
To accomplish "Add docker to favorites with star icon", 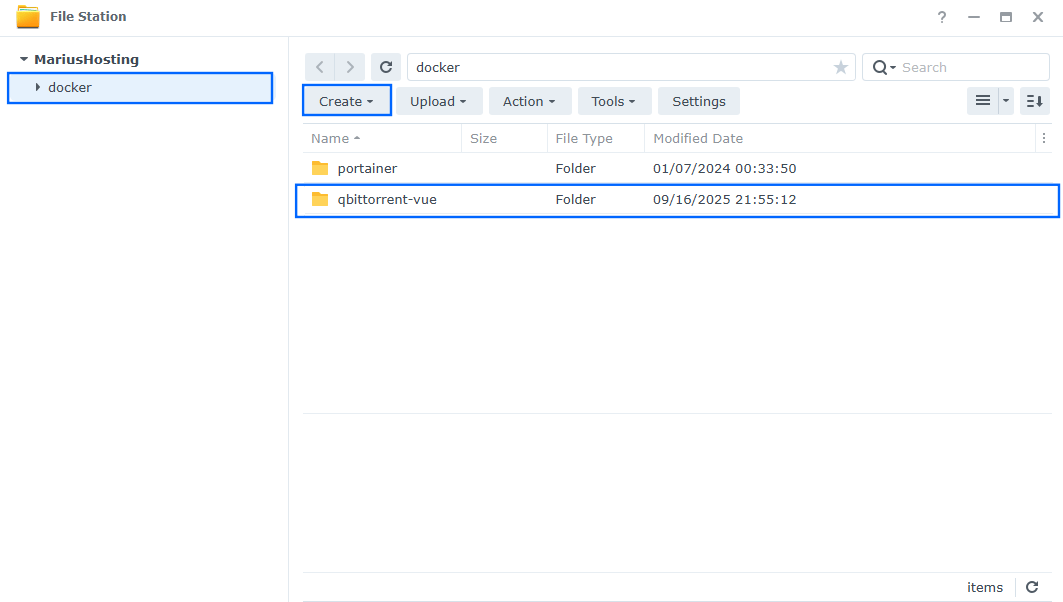I will [841, 67].
